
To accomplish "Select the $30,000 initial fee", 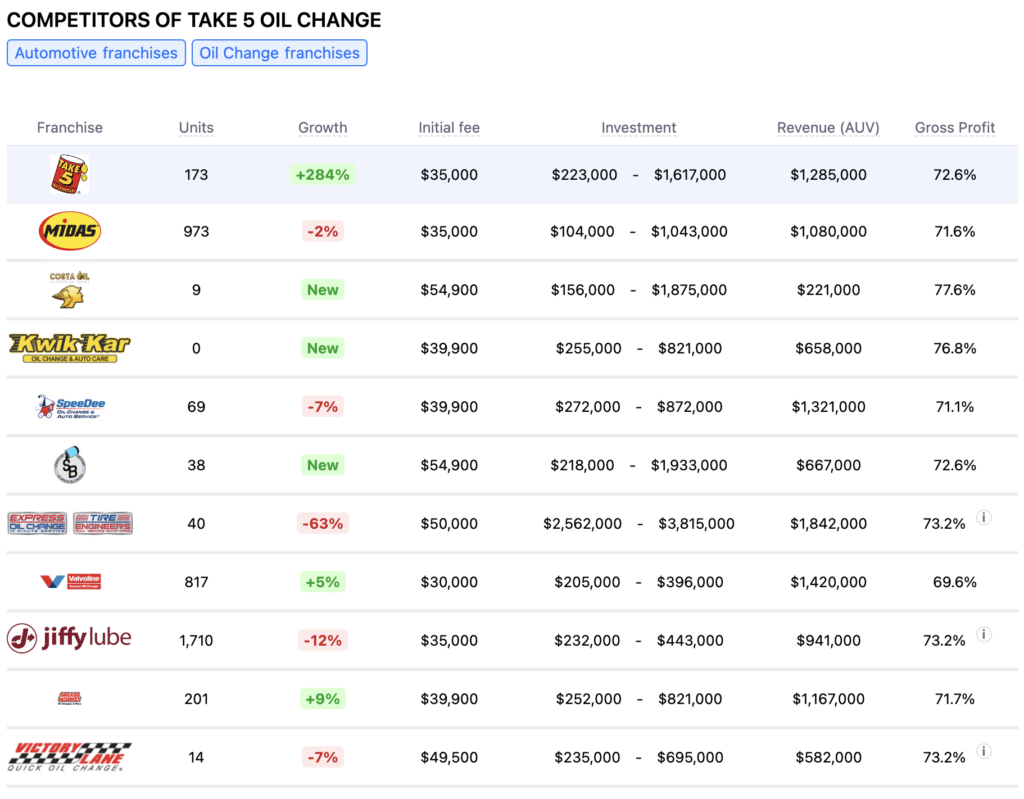I will pyautogui.click(x=449, y=582).
